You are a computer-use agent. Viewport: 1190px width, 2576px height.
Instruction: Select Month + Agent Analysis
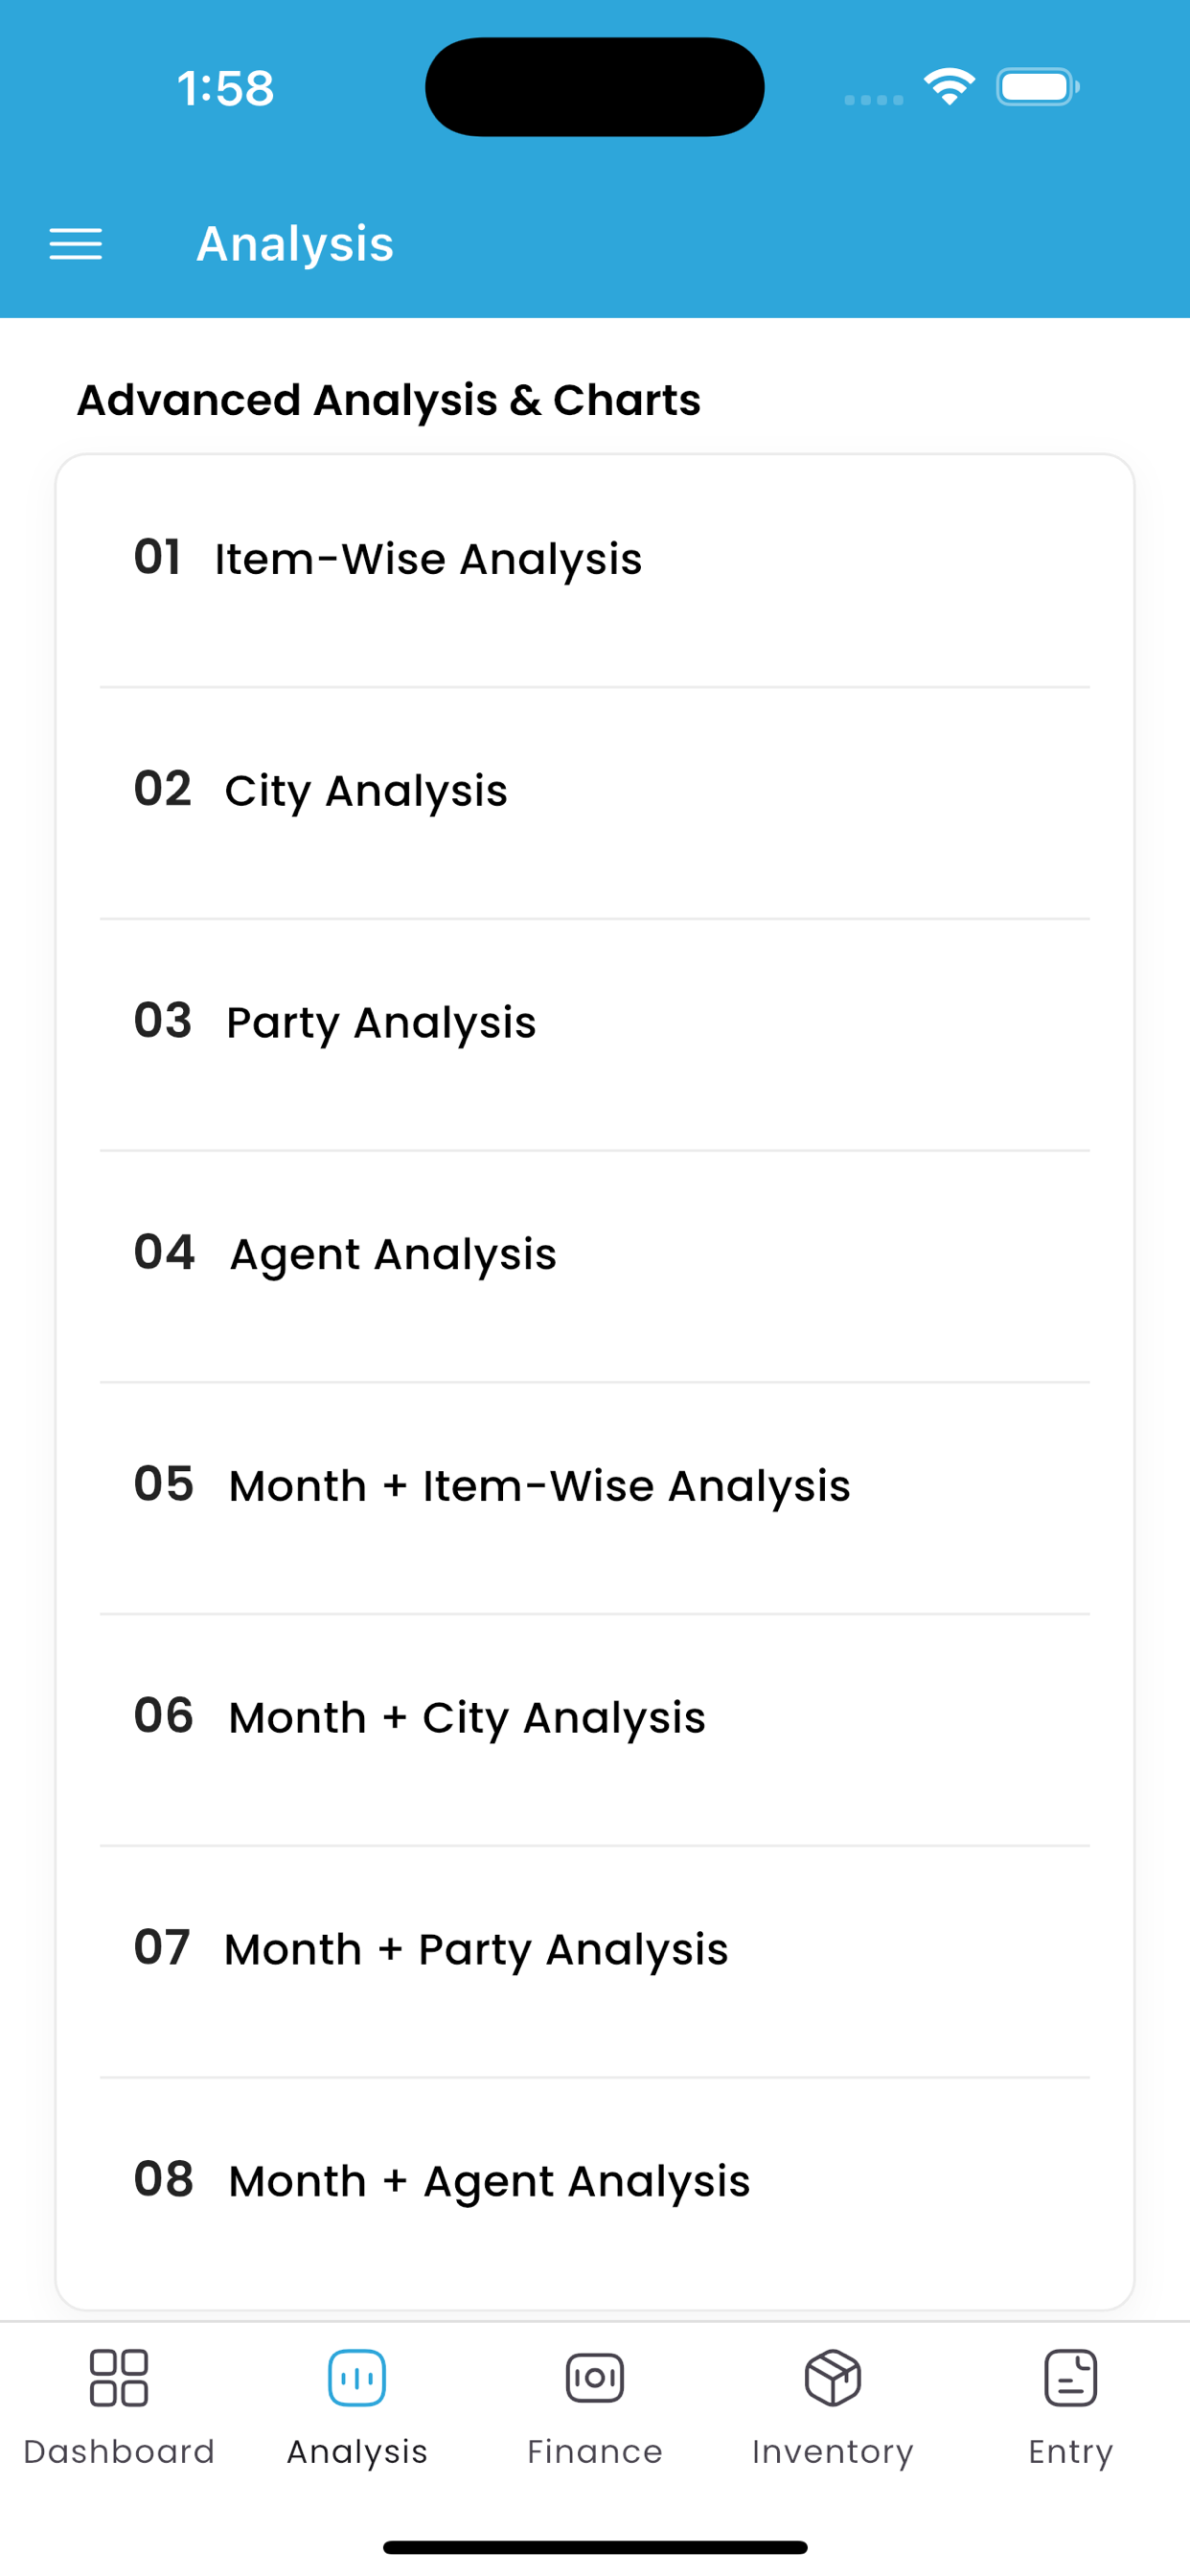[595, 2194]
